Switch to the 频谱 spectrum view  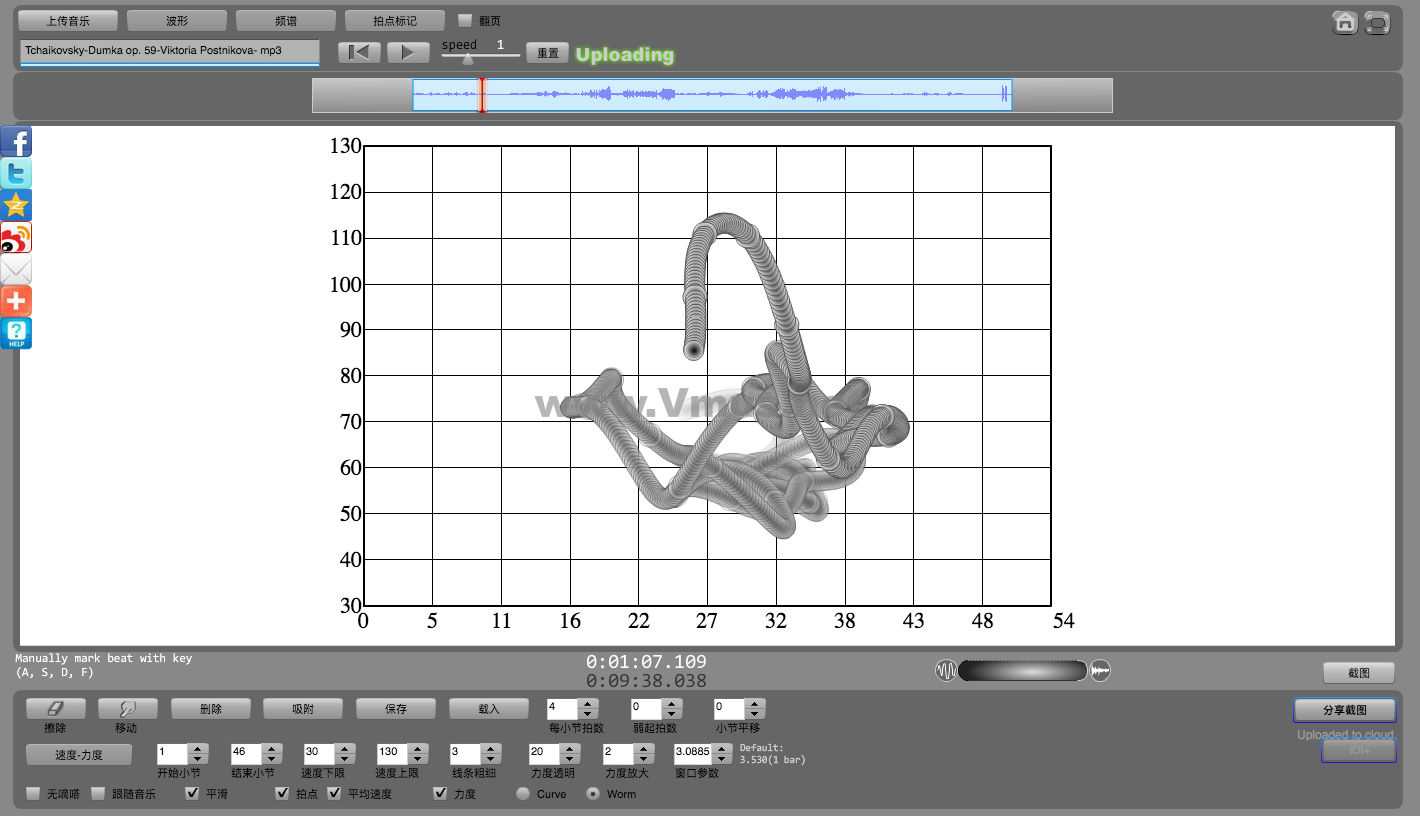point(285,20)
